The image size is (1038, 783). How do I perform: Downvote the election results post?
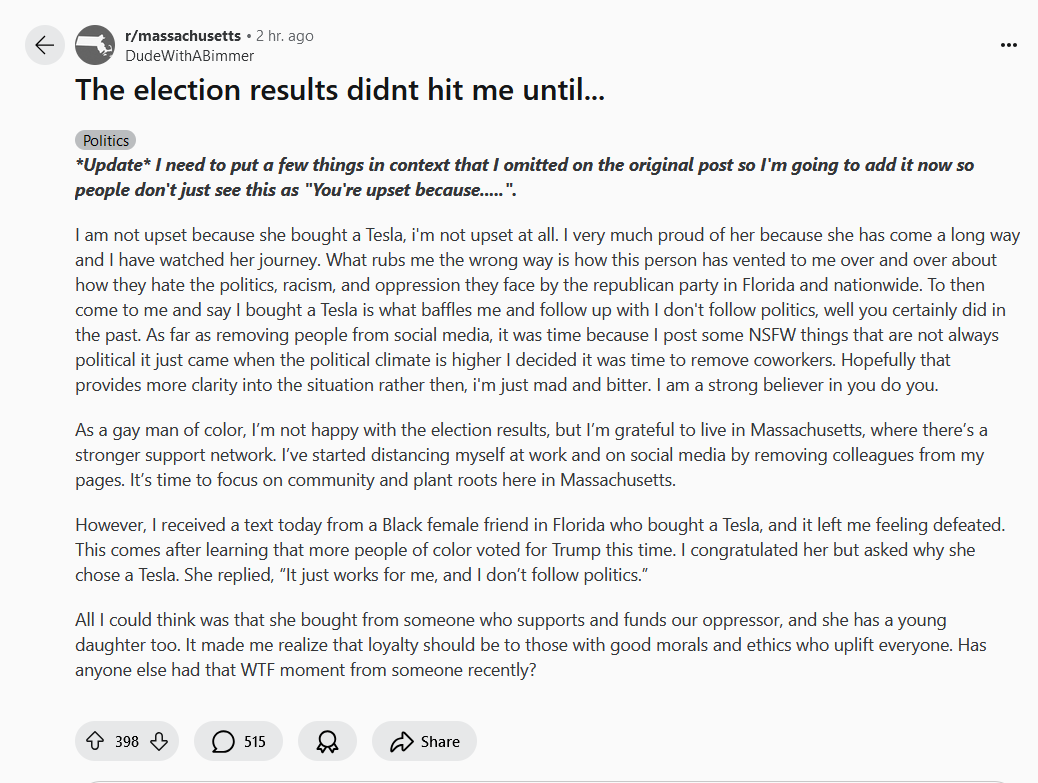point(159,741)
